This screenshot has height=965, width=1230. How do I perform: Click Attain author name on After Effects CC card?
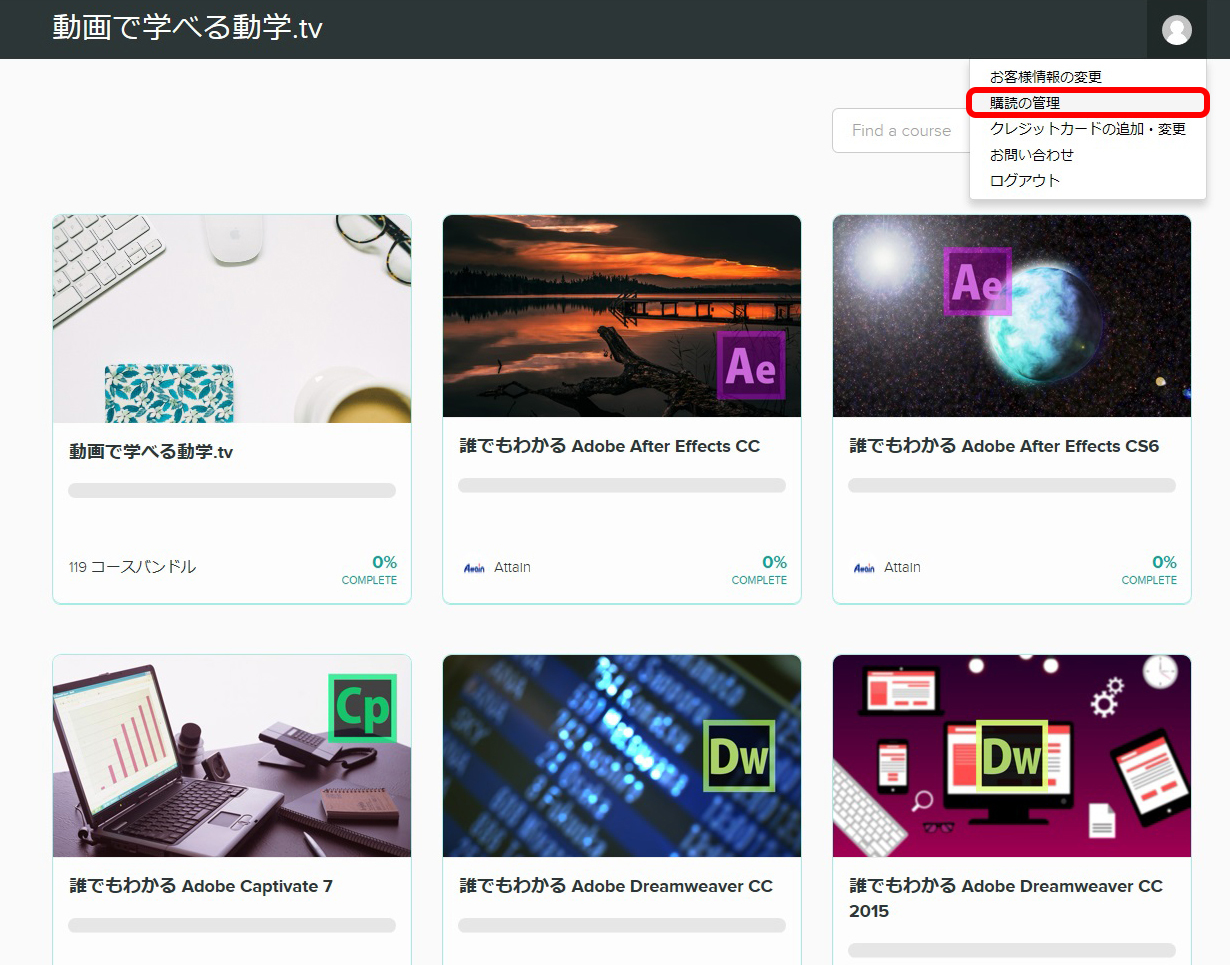point(512,567)
